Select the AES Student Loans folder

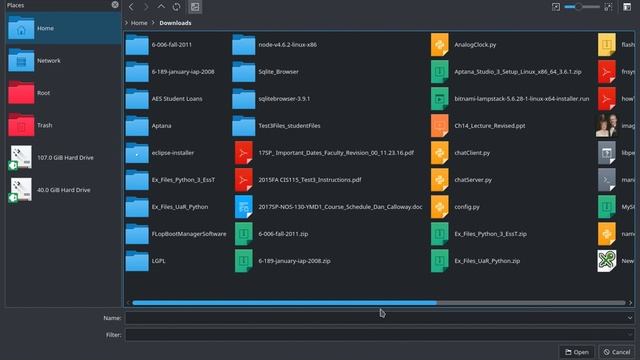coord(164,99)
